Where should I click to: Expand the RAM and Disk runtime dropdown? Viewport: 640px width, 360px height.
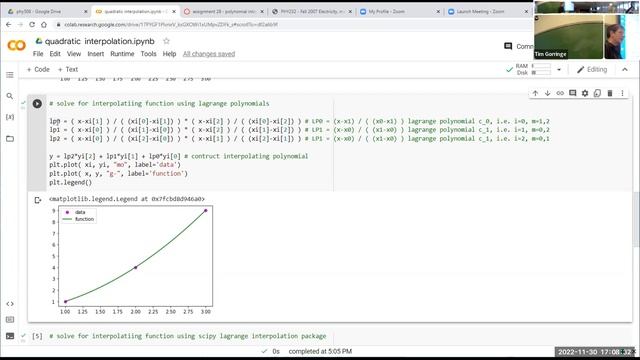point(559,70)
